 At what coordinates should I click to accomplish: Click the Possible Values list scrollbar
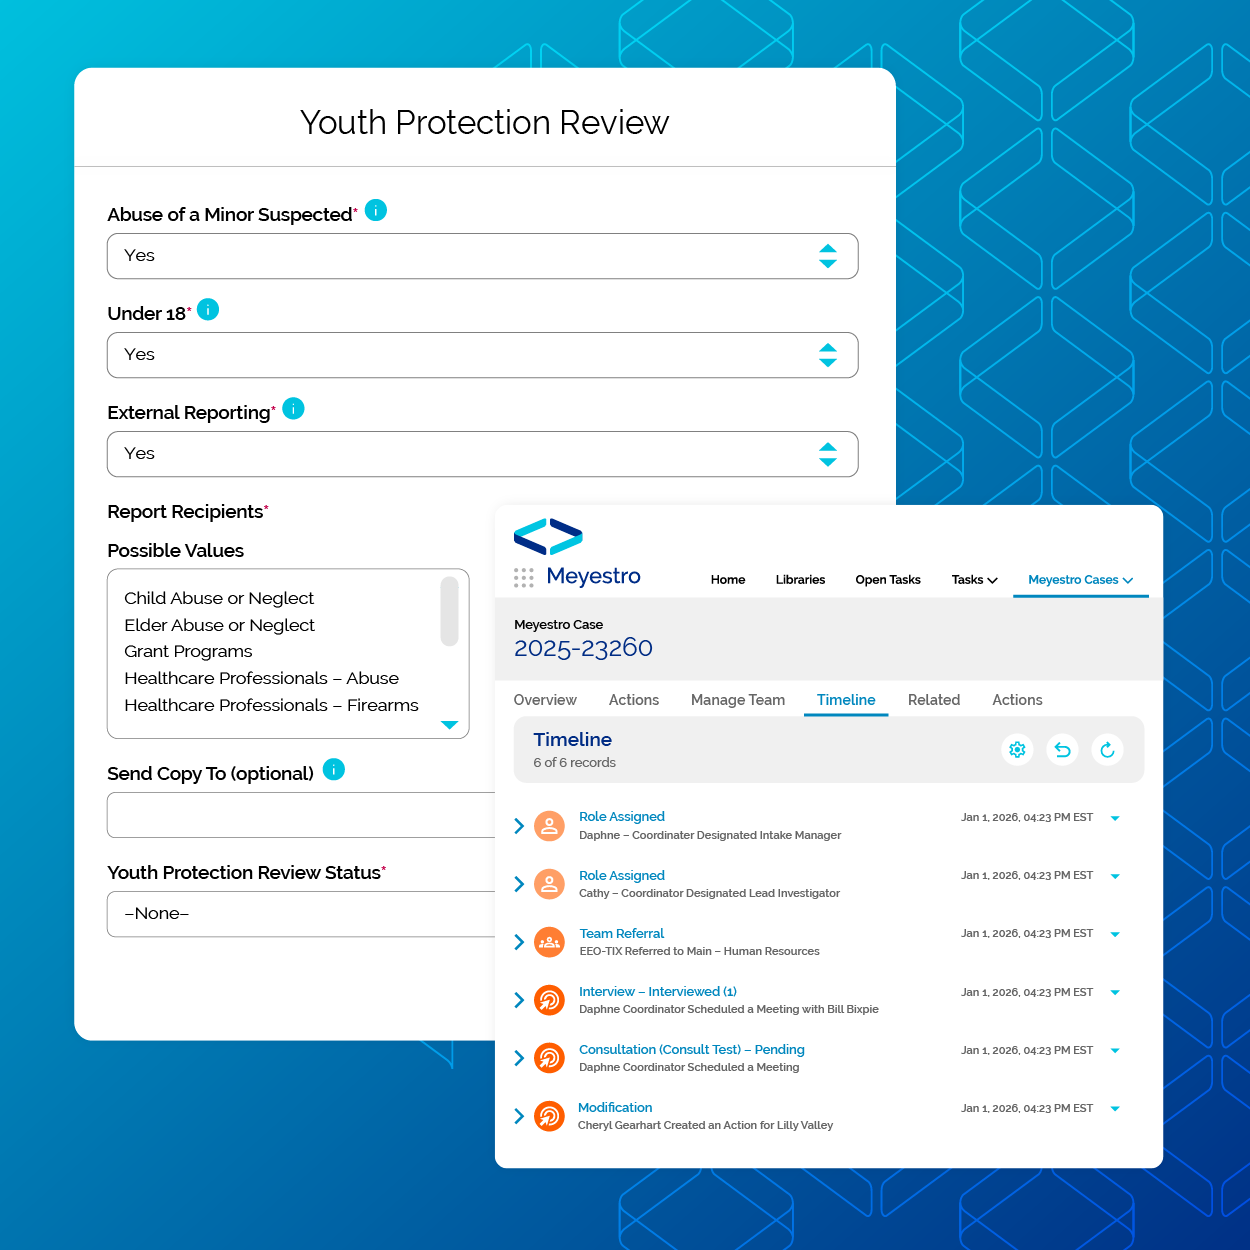point(449,610)
